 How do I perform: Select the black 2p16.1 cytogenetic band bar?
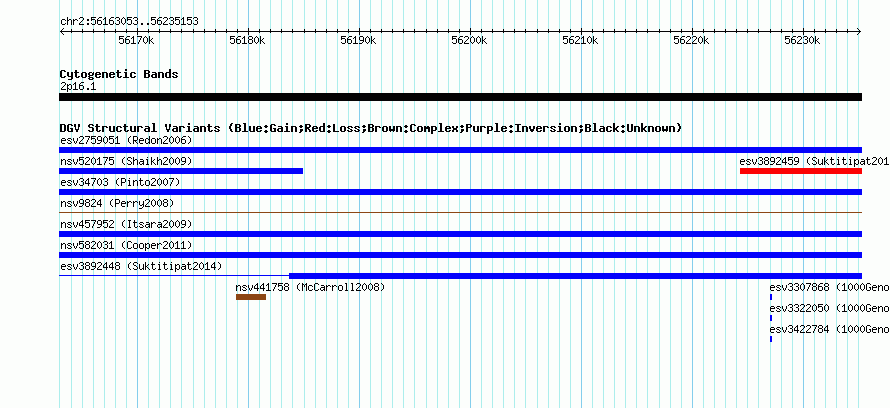(x=460, y=97)
